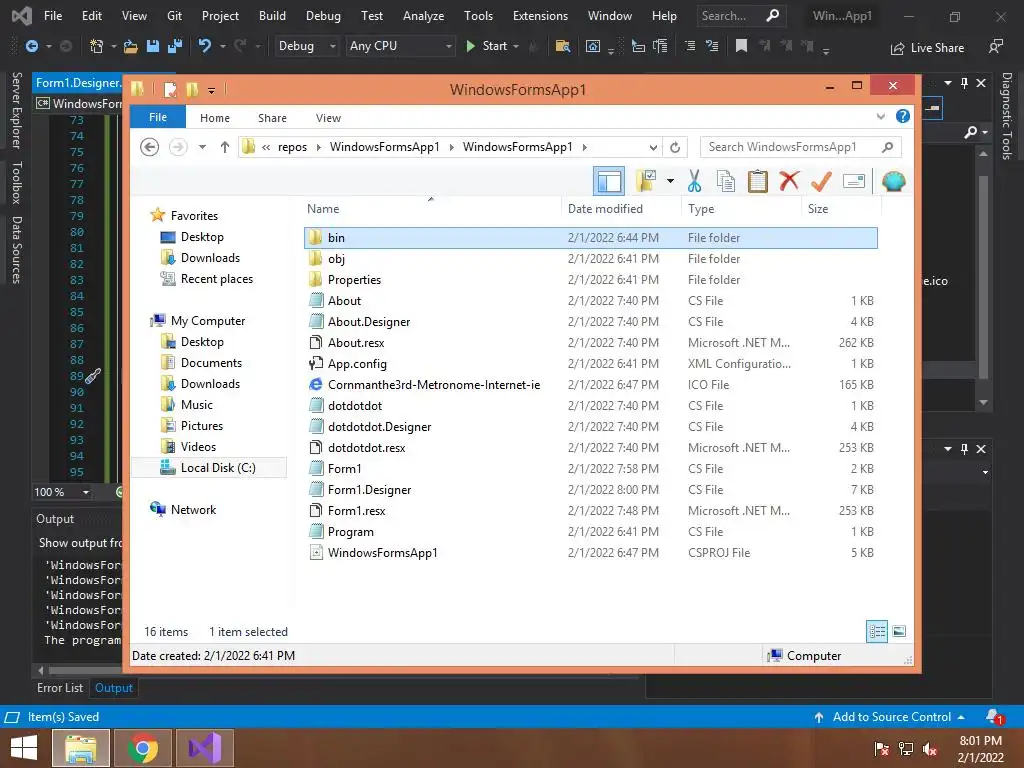Toggle pin on upper Visual Studio panel
The height and width of the screenshot is (768, 1024).
tap(965, 83)
